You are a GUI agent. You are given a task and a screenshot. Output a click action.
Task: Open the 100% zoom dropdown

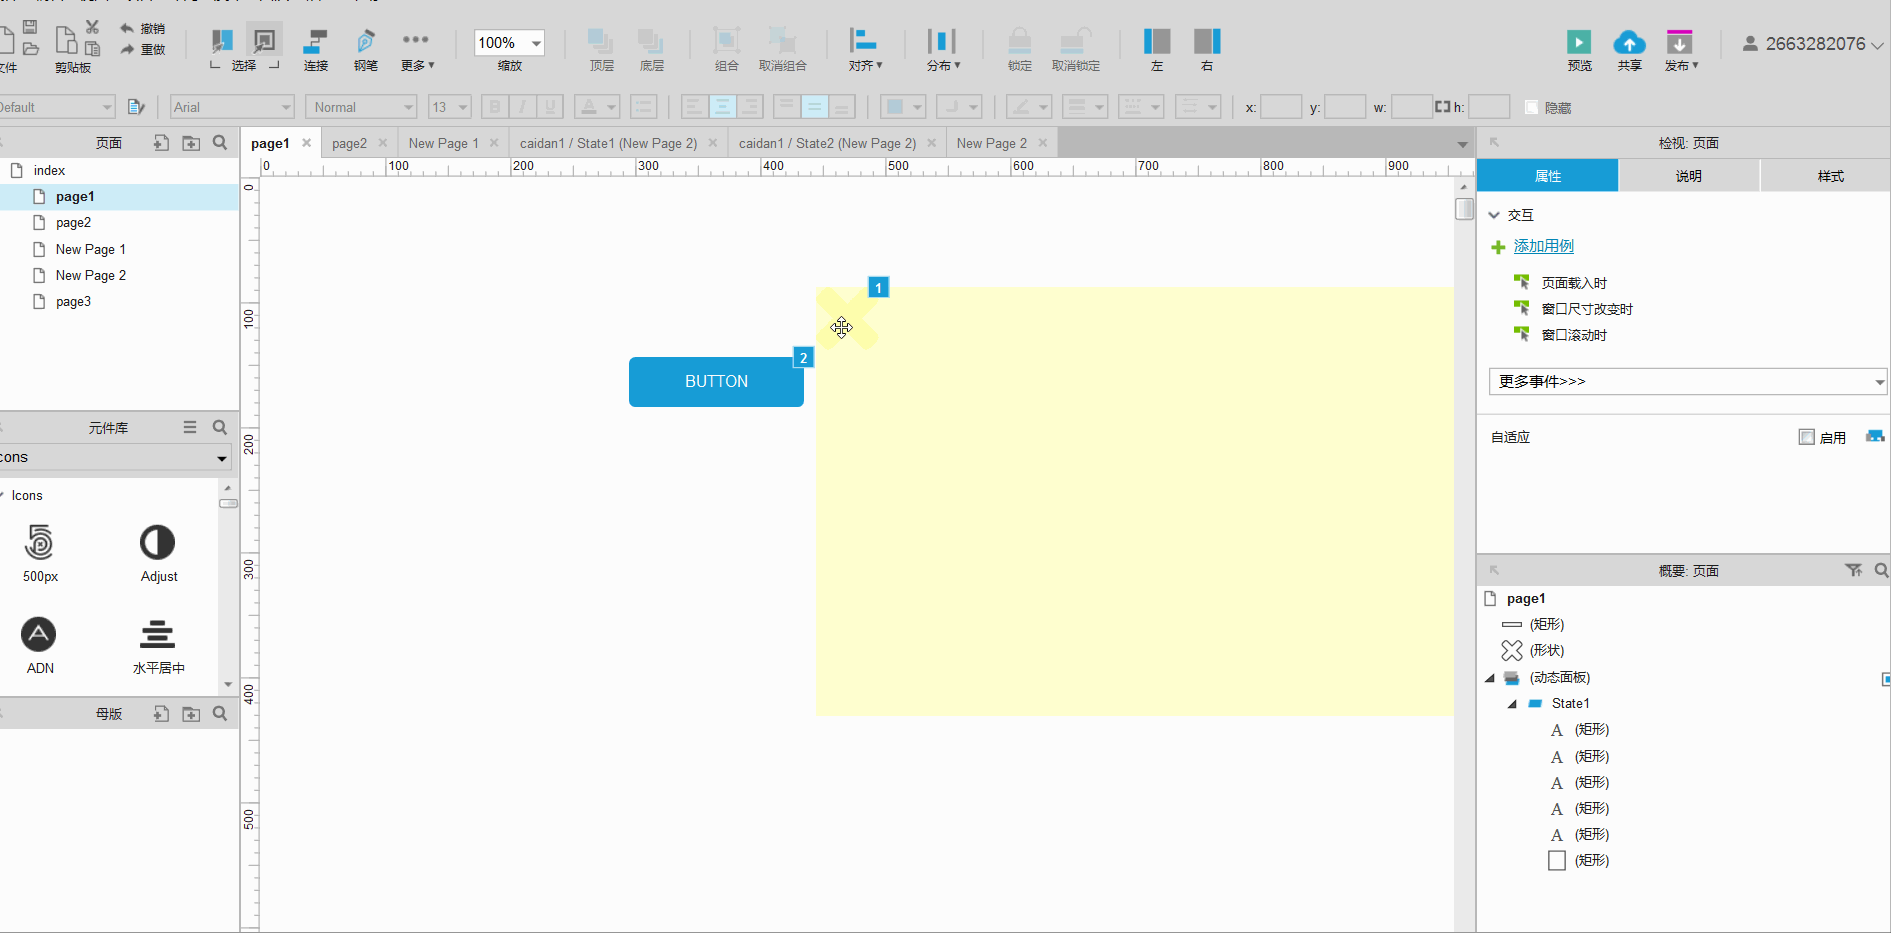536,43
